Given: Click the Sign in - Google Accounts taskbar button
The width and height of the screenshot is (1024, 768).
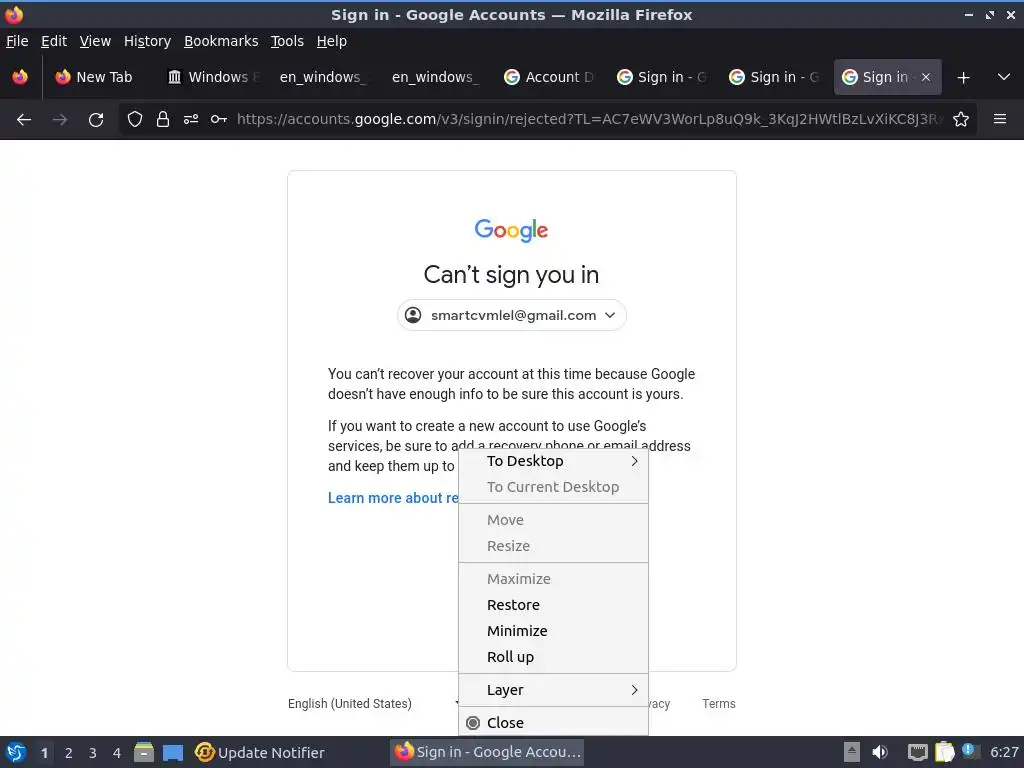Looking at the screenshot, I should (487, 752).
